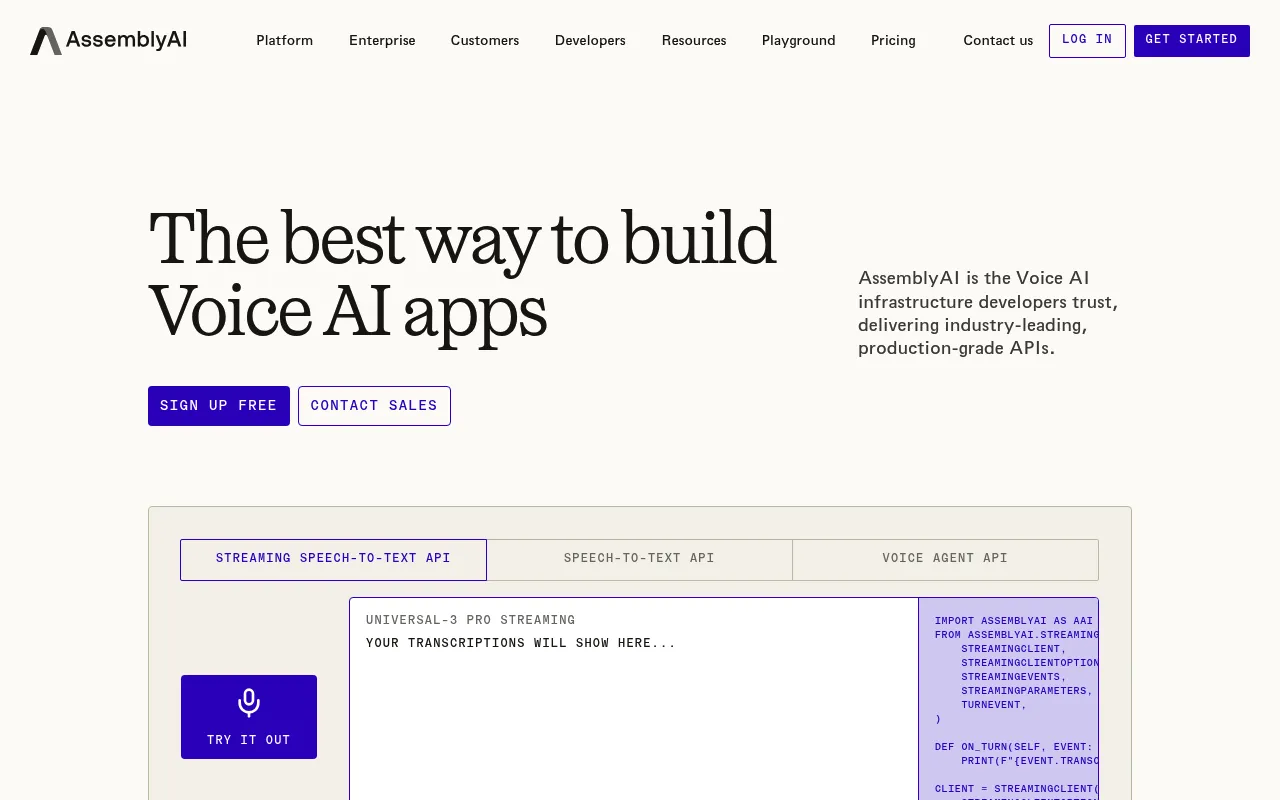The height and width of the screenshot is (800, 1280).
Task: Open the Platform menu
Action: pos(284,41)
